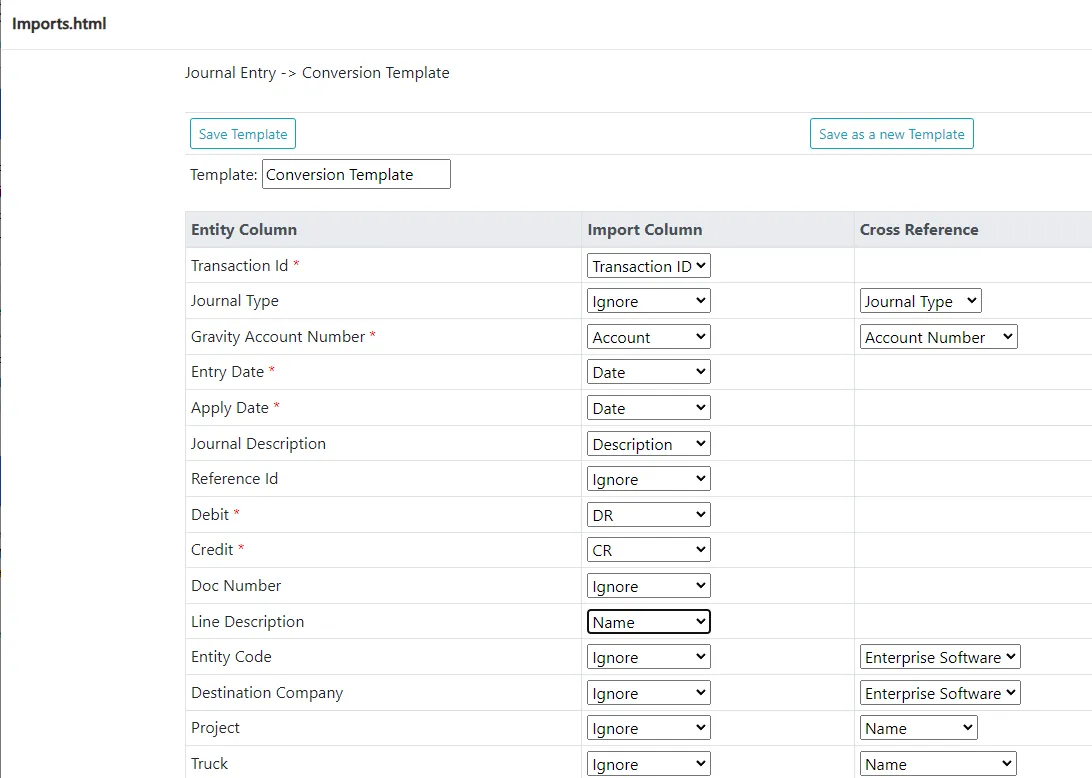This screenshot has height=778, width=1092.
Task: Click the Transaction Id row label
Action: tap(240, 265)
